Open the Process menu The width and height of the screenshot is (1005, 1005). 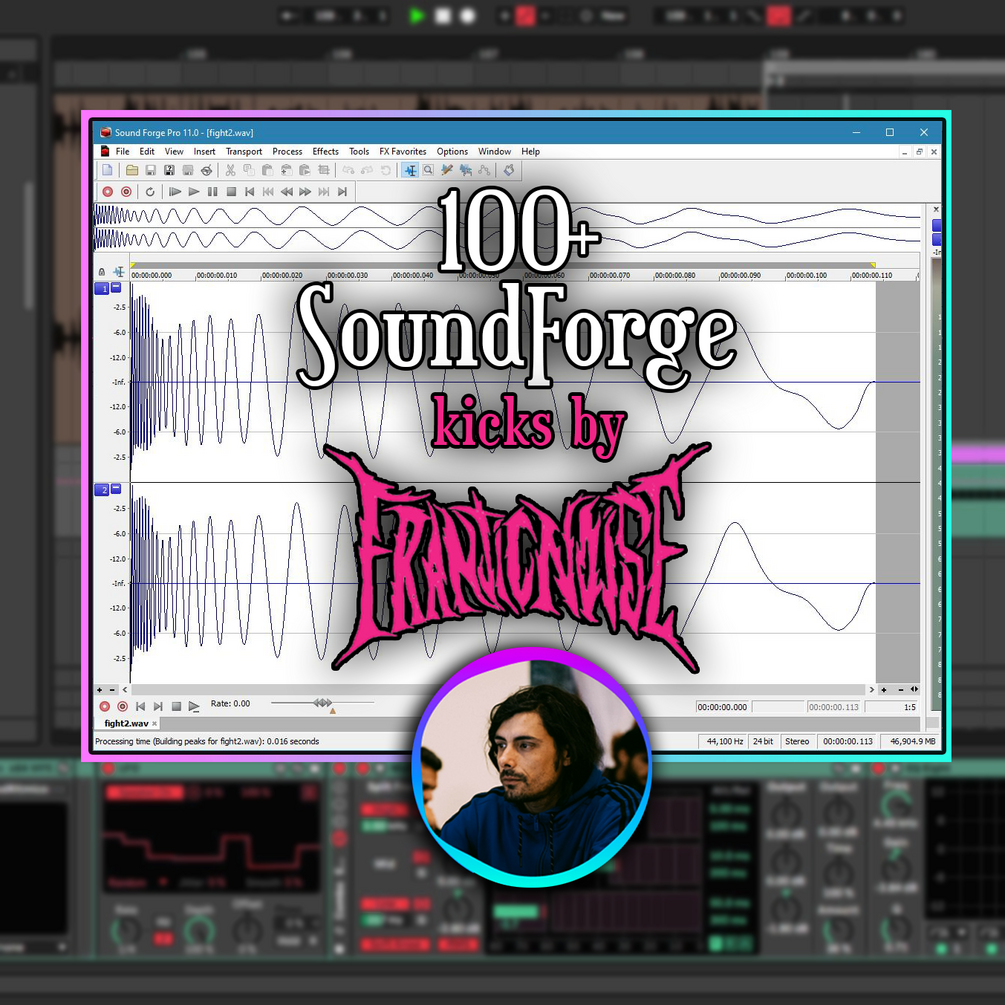[287, 152]
